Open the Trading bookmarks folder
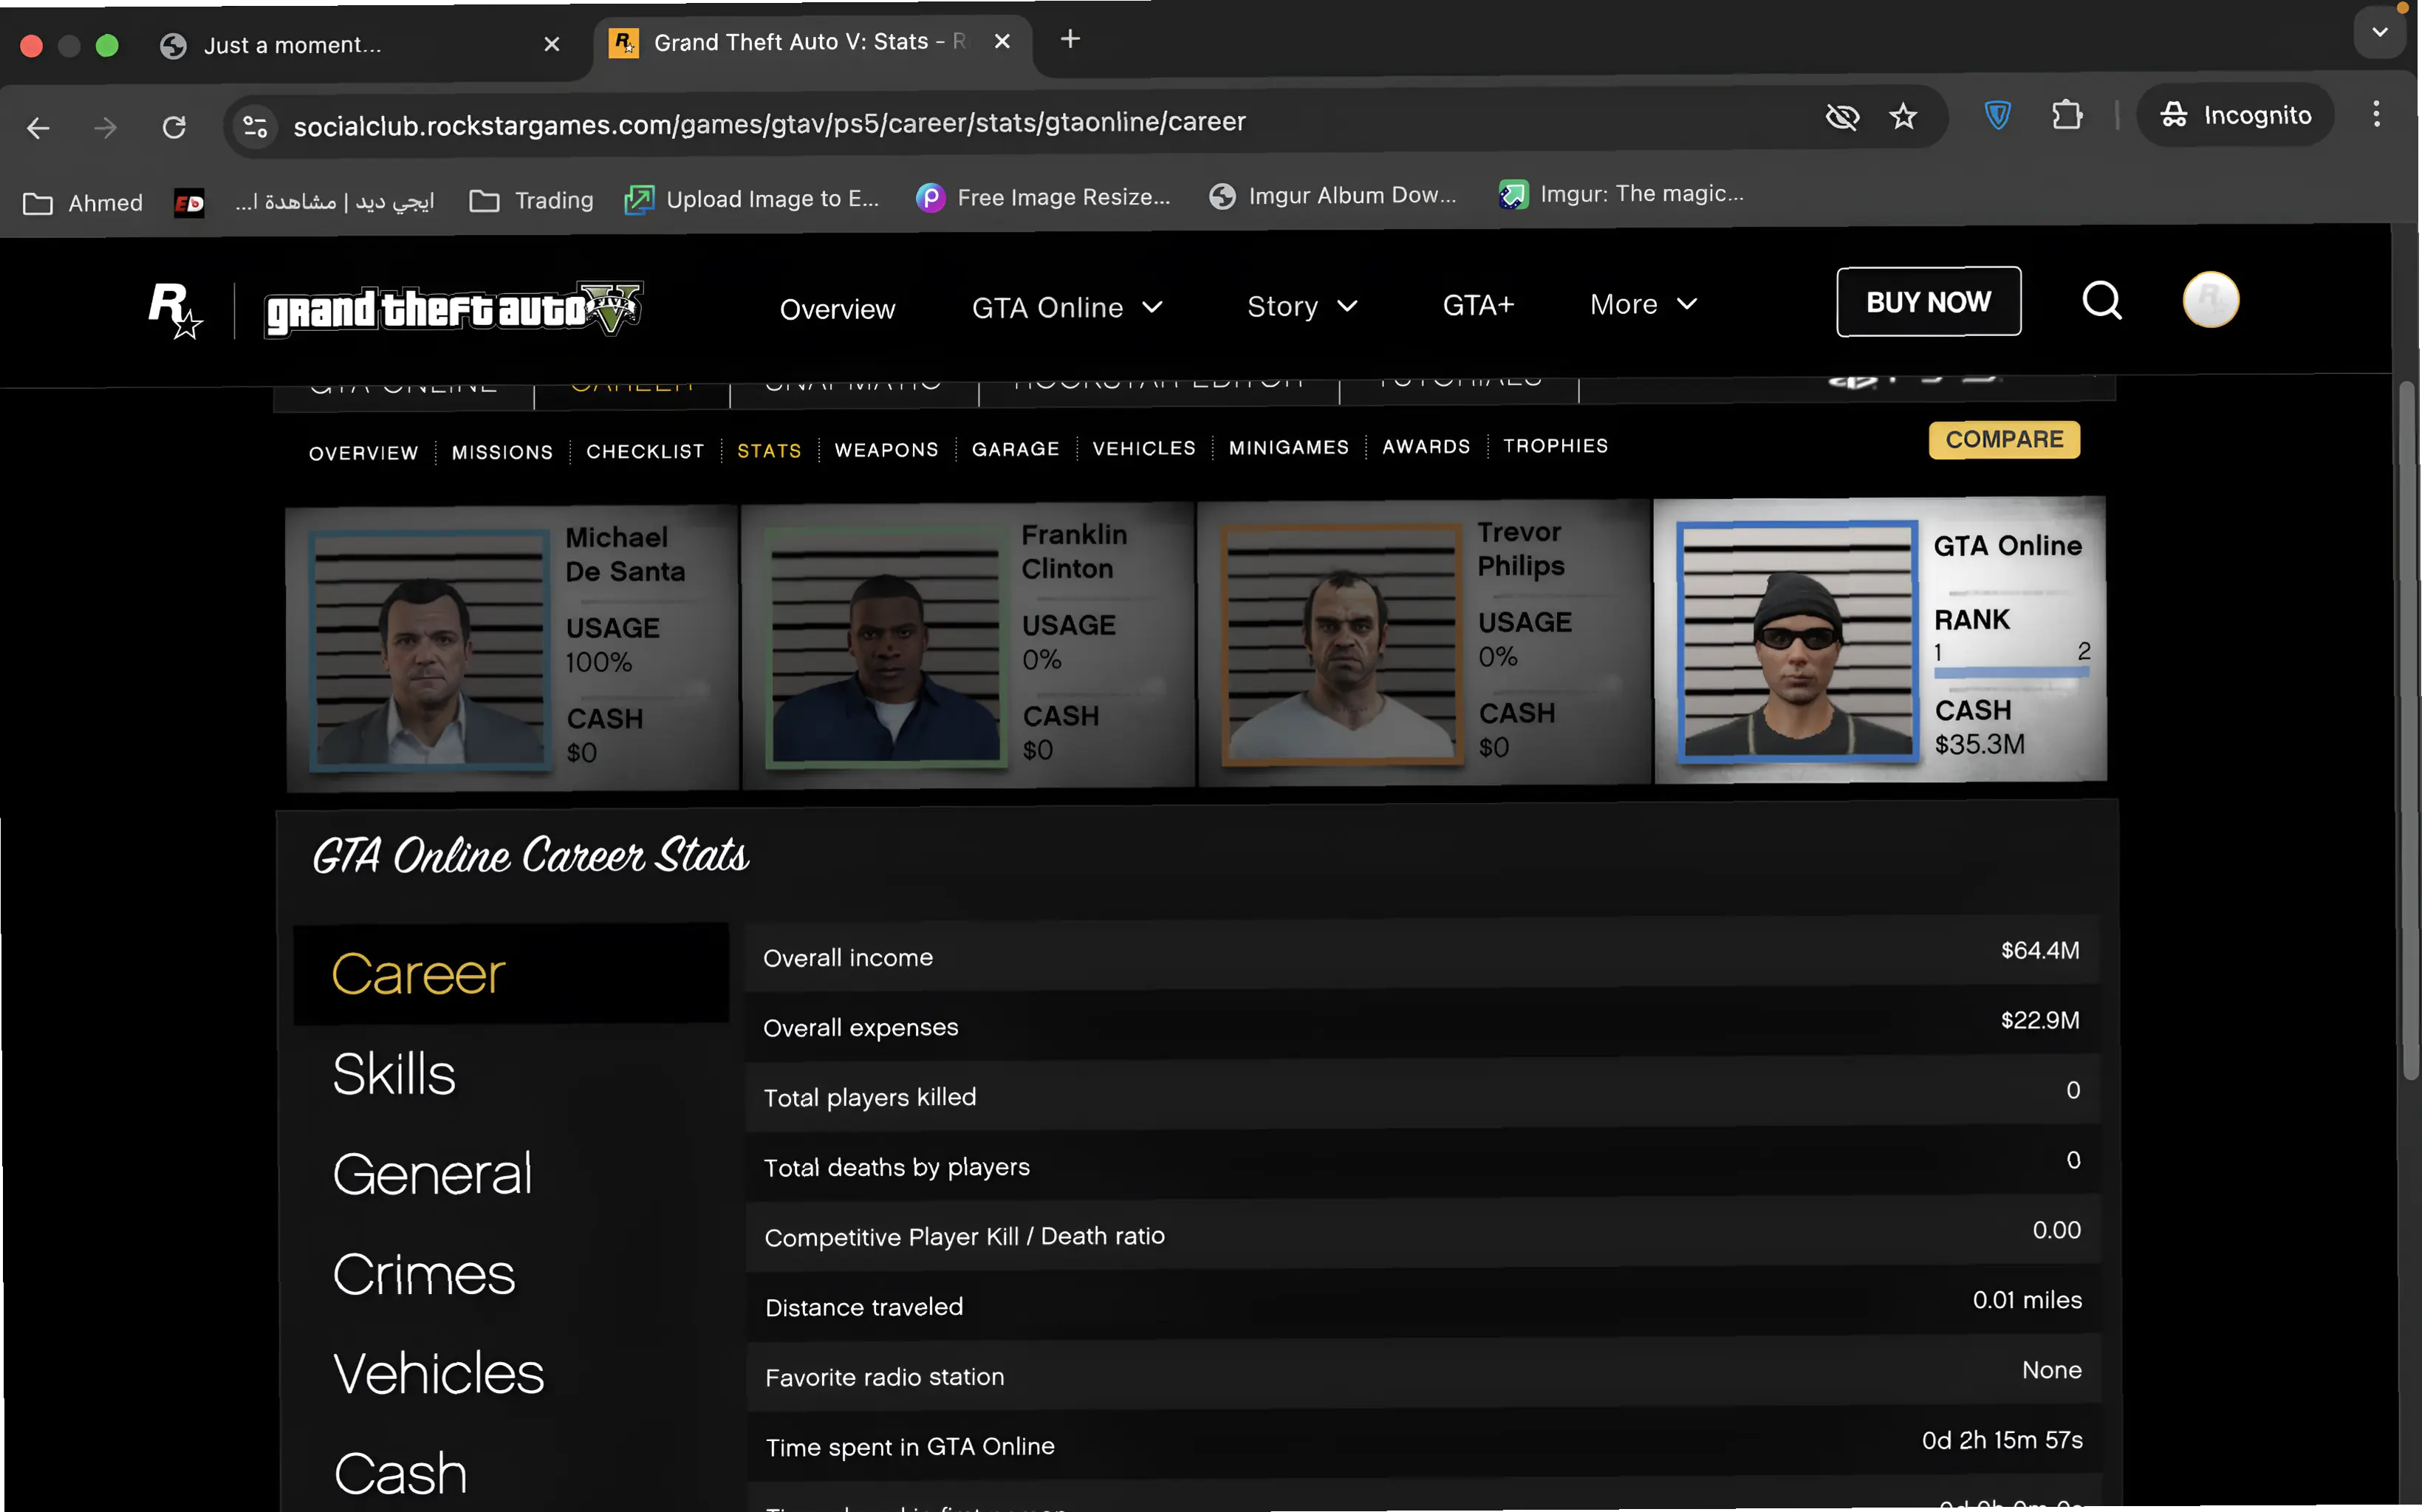2422x1512 pixels. 532,201
